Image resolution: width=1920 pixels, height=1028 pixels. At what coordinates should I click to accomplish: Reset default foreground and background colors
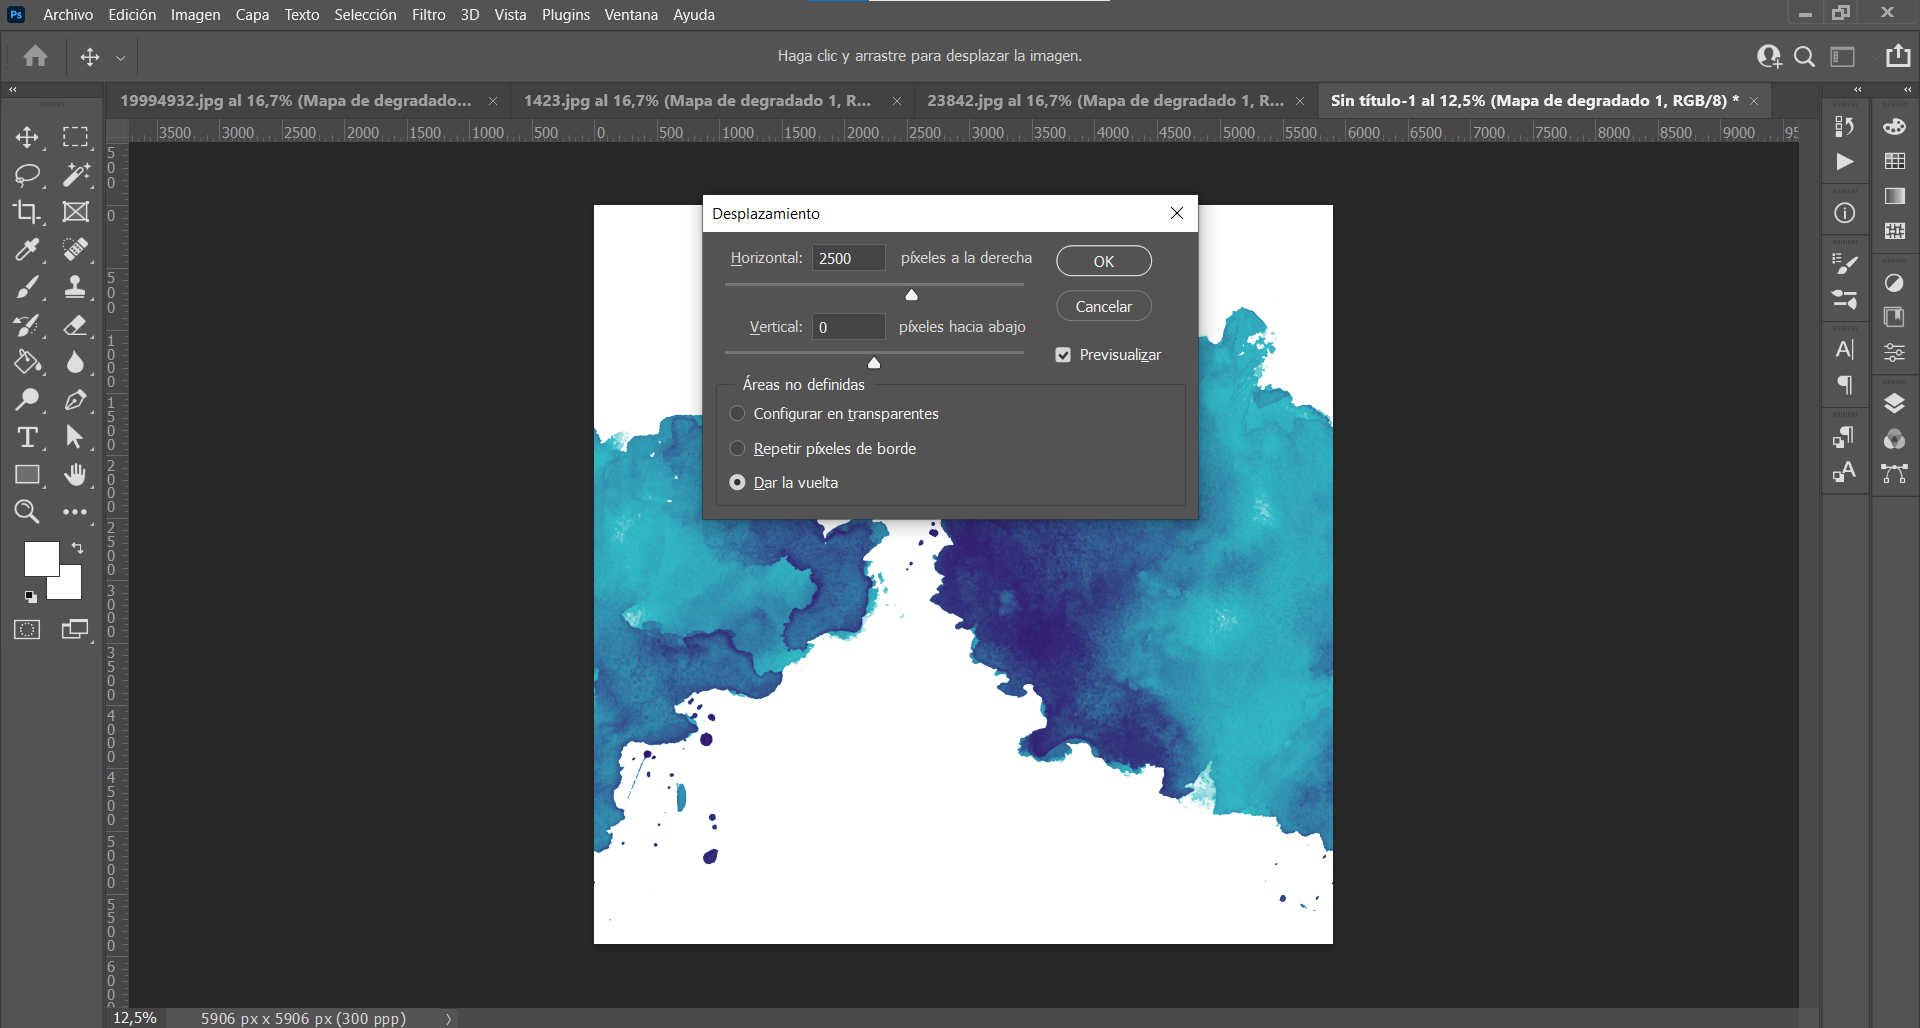click(31, 597)
